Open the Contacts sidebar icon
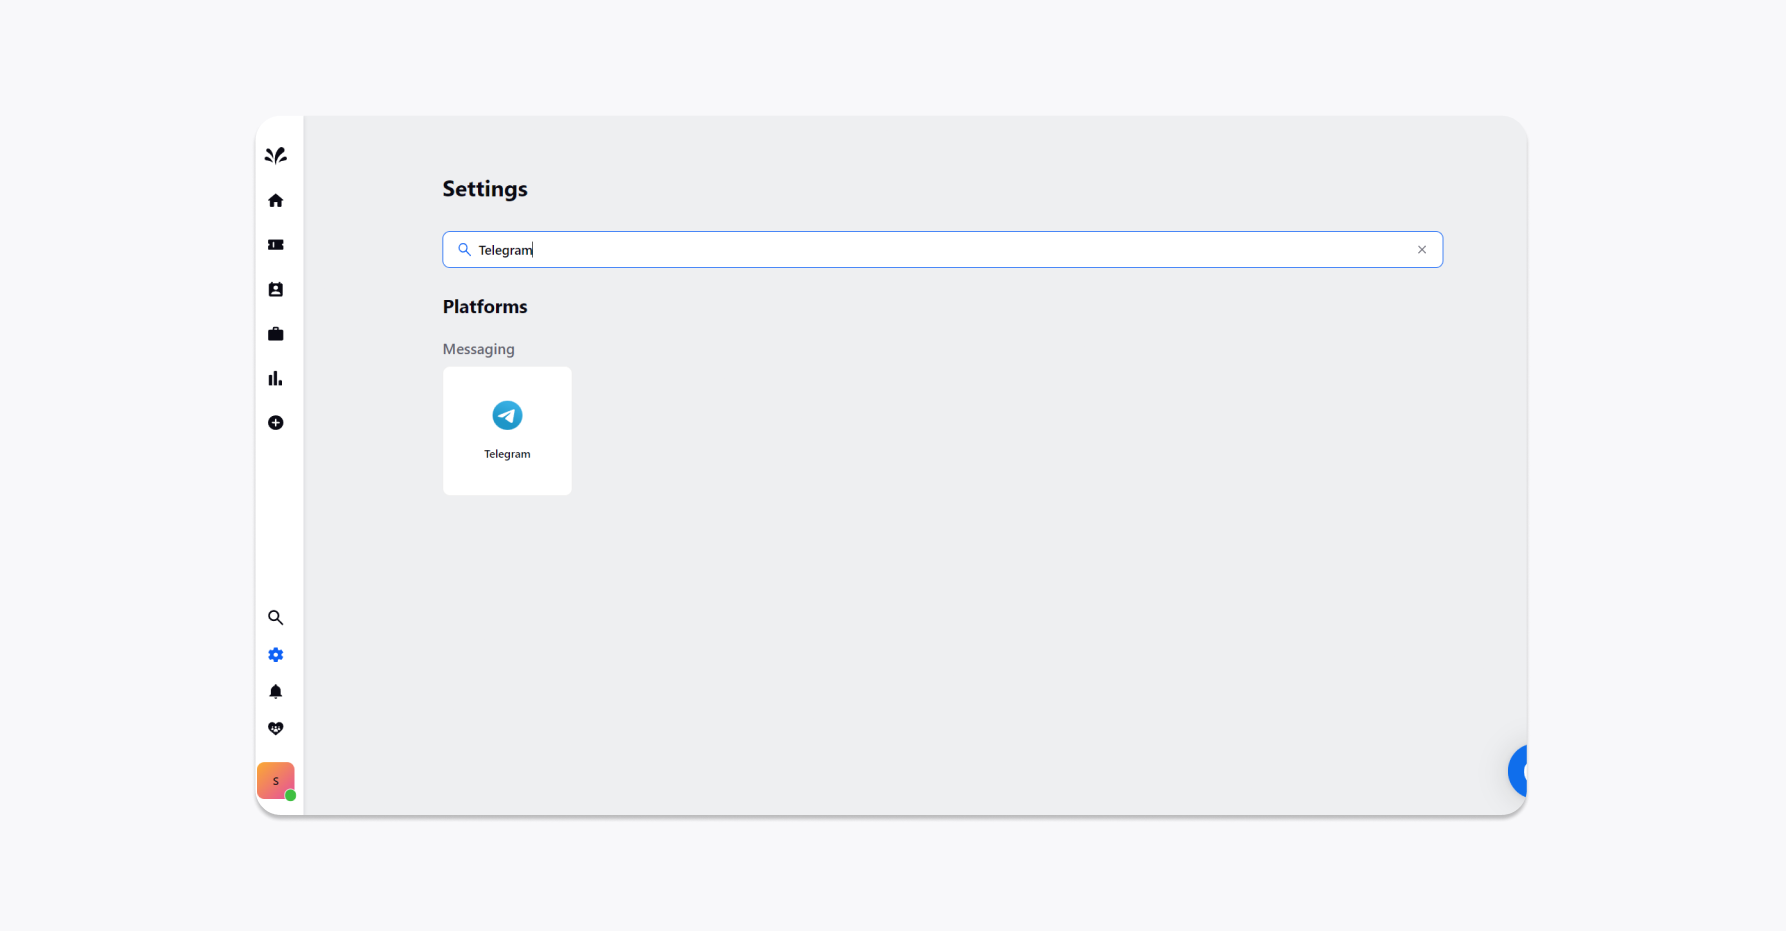 [x=276, y=290]
